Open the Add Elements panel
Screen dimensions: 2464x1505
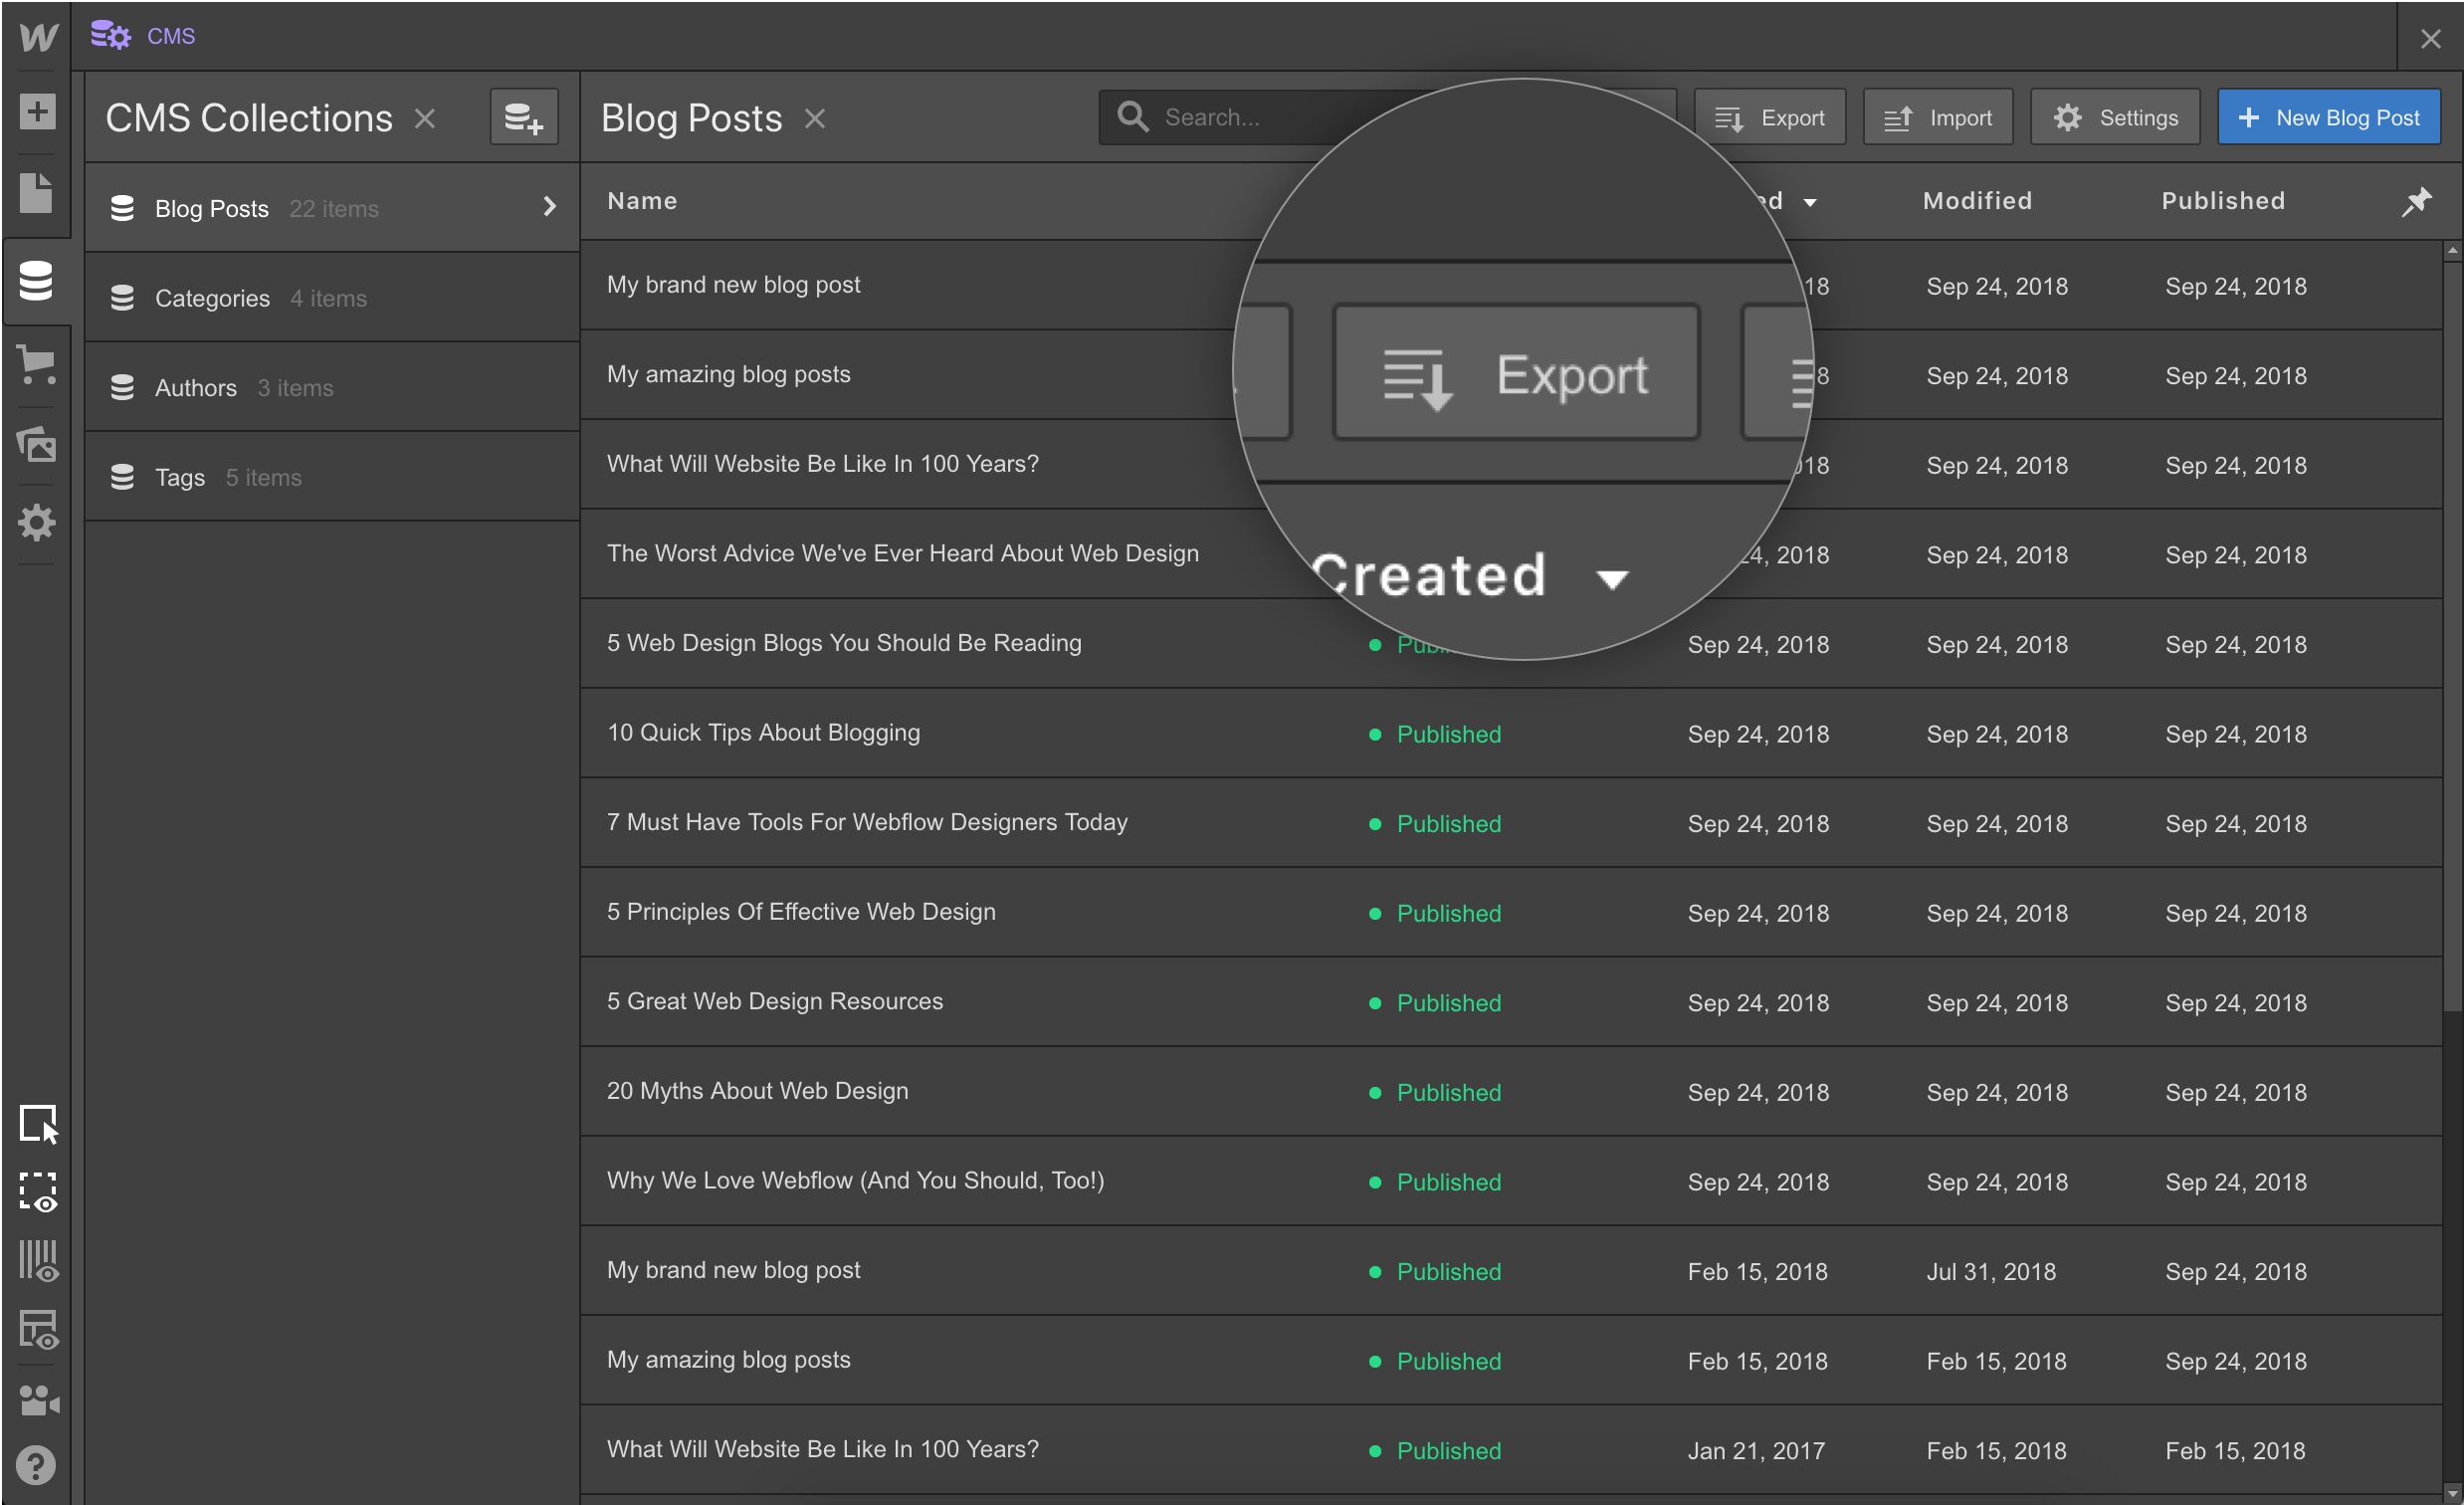[37, 112]
